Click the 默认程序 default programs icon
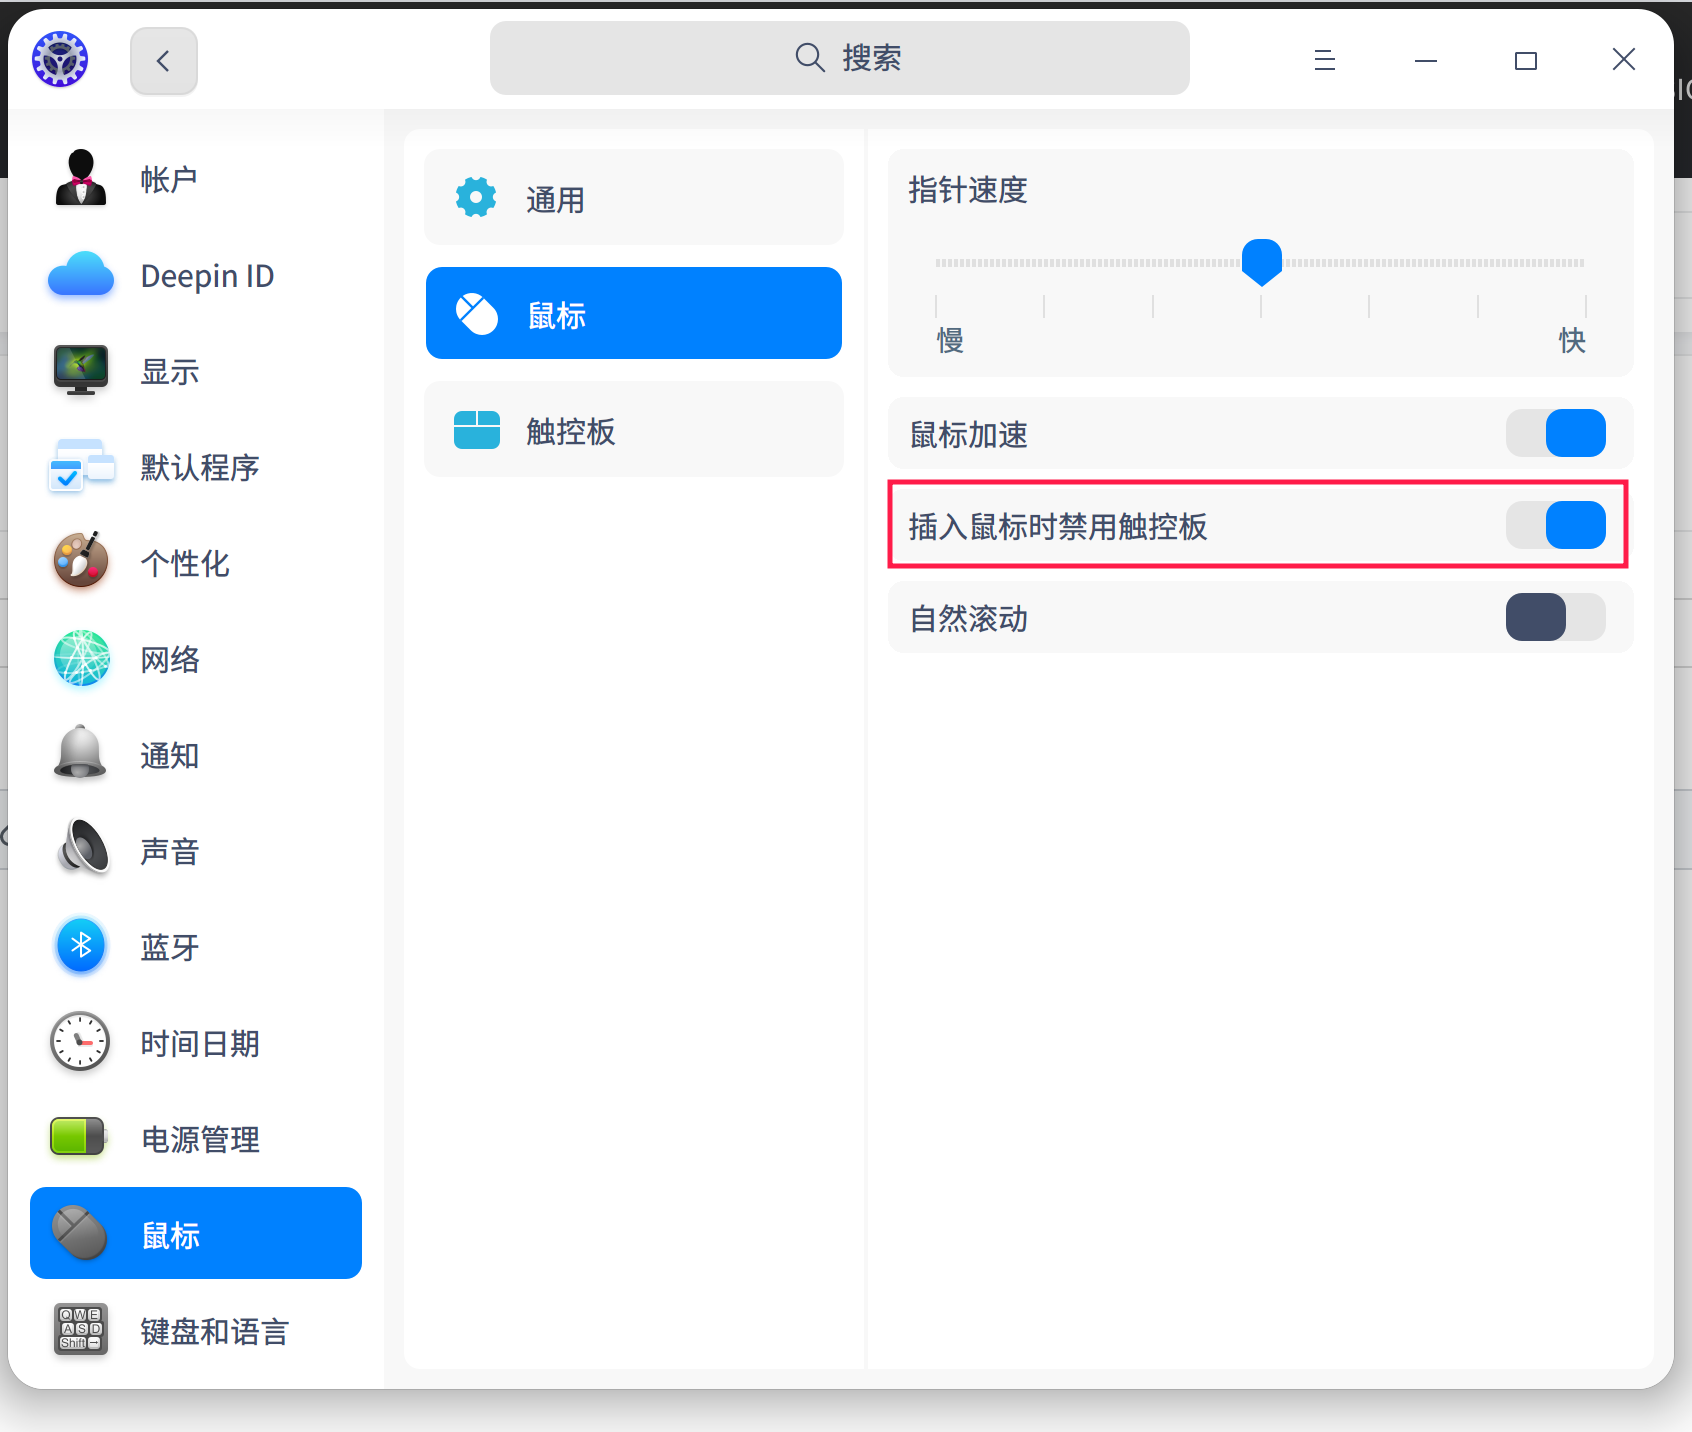 [80, 467]
